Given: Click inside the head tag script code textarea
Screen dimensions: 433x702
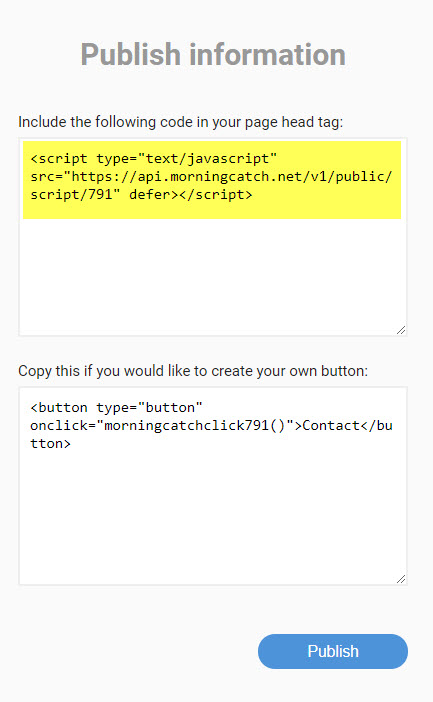Looking at the screenshot, I should 213,237.
